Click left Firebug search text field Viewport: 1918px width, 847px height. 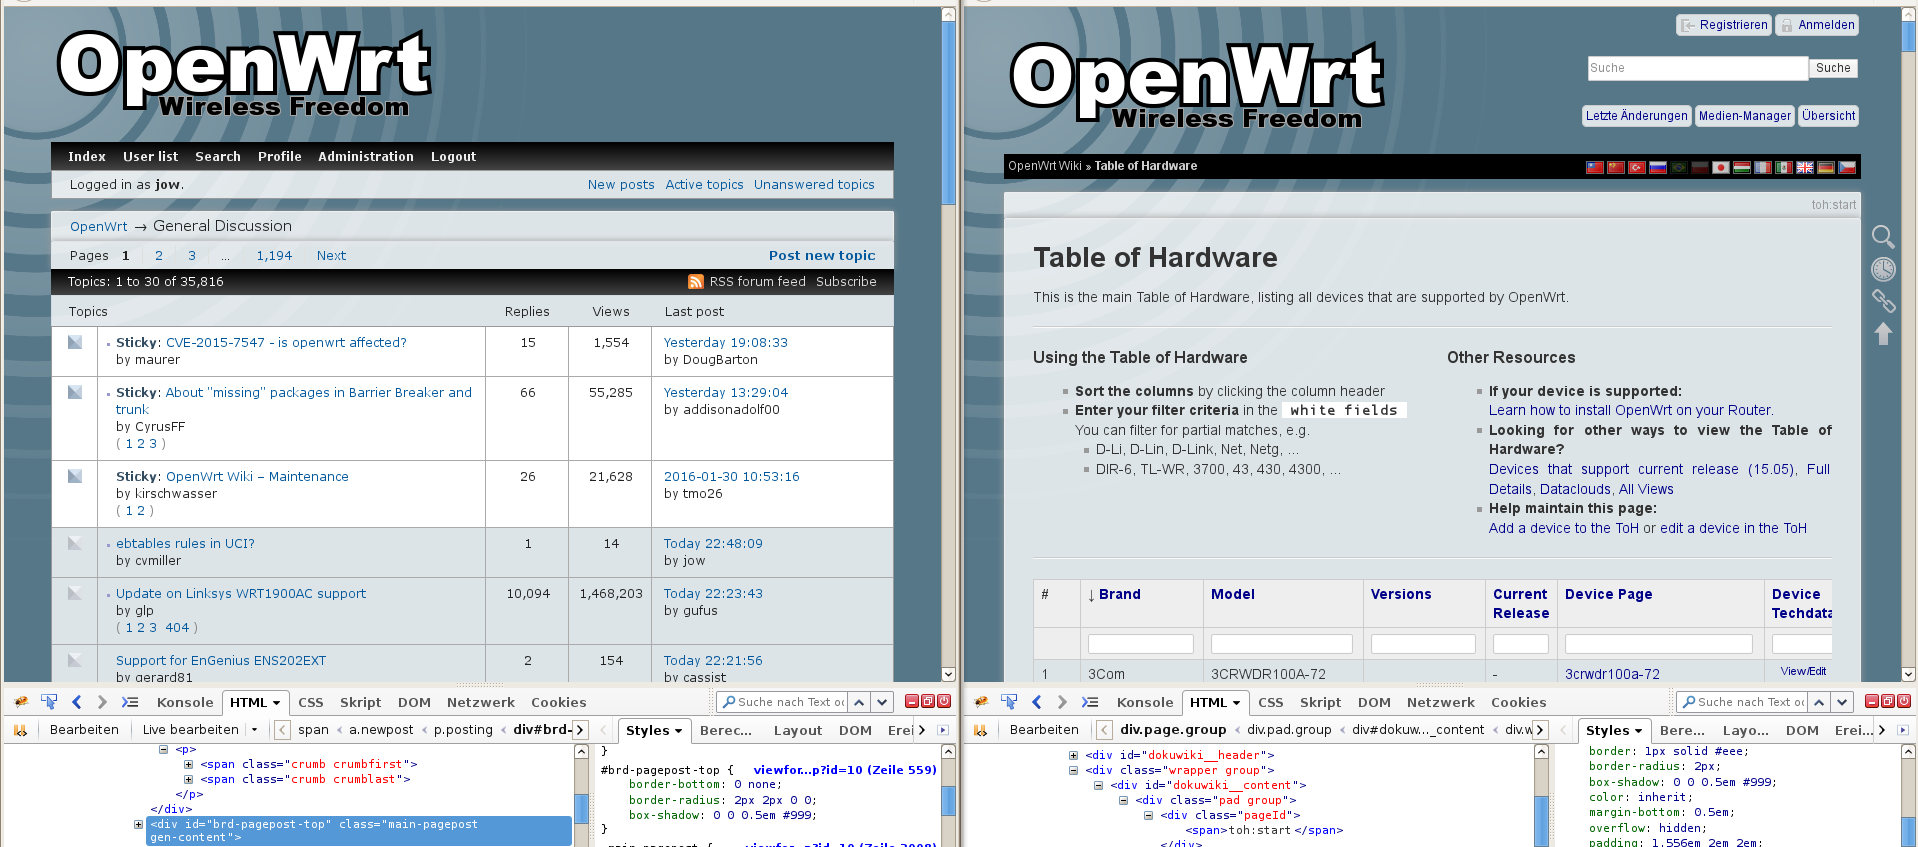782,702
